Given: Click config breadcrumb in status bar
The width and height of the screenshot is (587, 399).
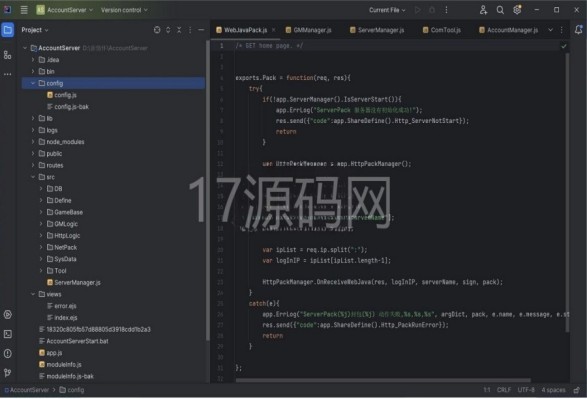Looking at the screenshot, I should click(72, 390).
